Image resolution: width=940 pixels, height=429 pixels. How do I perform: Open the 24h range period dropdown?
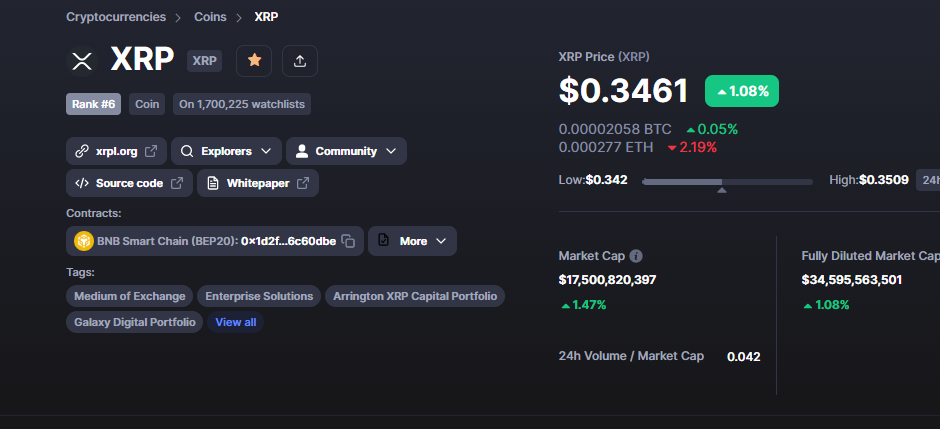[928, 180]
